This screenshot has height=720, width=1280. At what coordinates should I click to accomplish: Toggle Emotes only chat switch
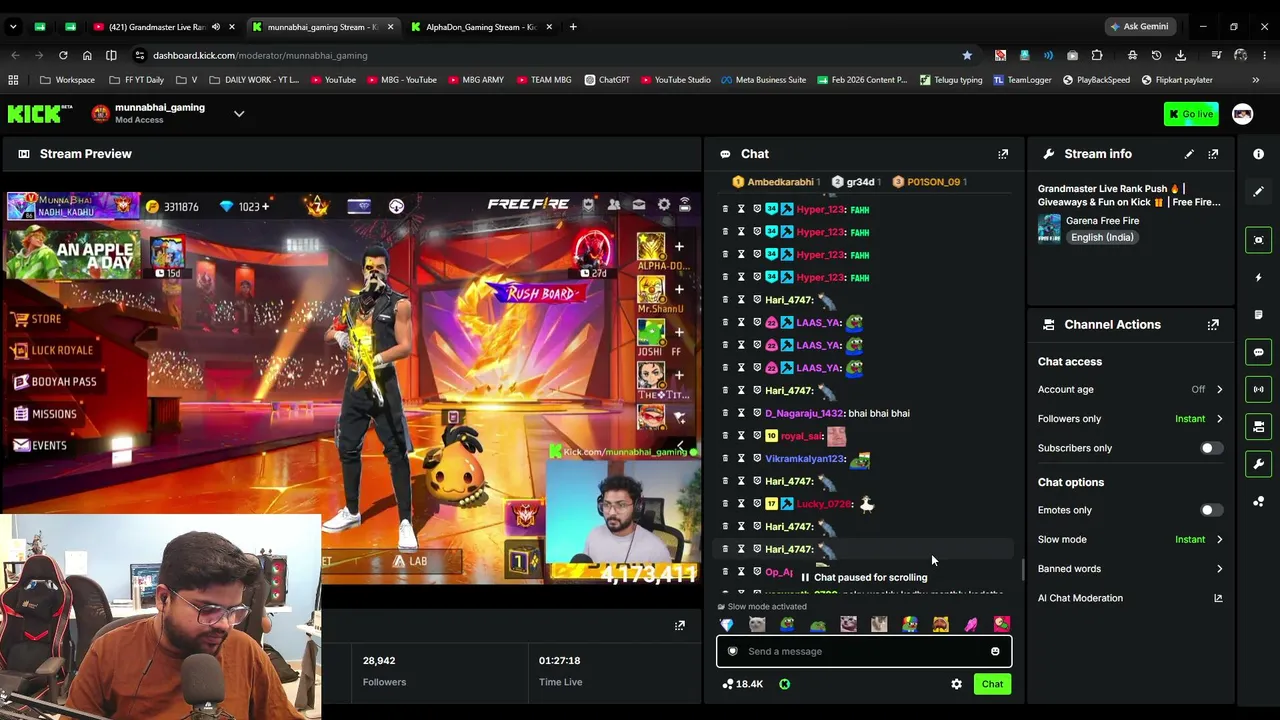(1210, 510)
